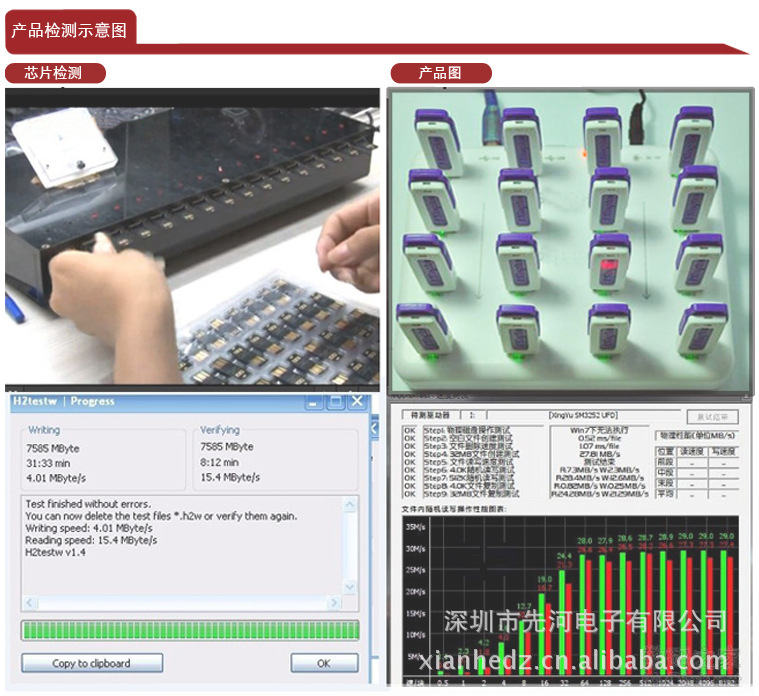Maximize the H2testw Progress window
Screen dimensions: 759x696
coord(337,402)
